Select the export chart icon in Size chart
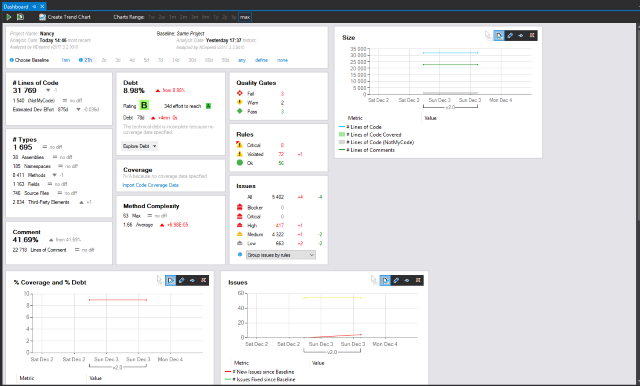Screen dimensions: 640x386 (x=499, y=35)
